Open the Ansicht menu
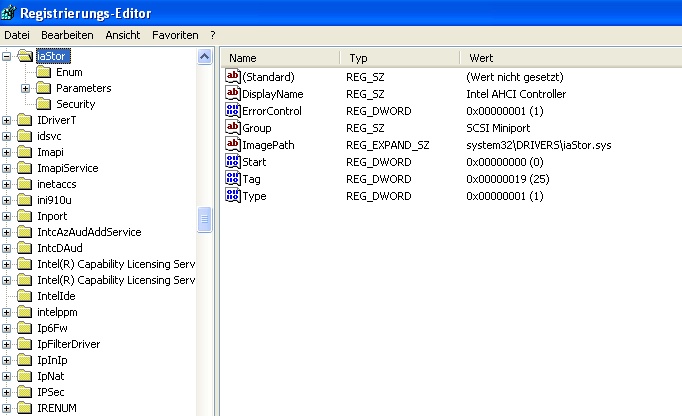Viewport: 682px width, 416px height. tap(123, 35)
